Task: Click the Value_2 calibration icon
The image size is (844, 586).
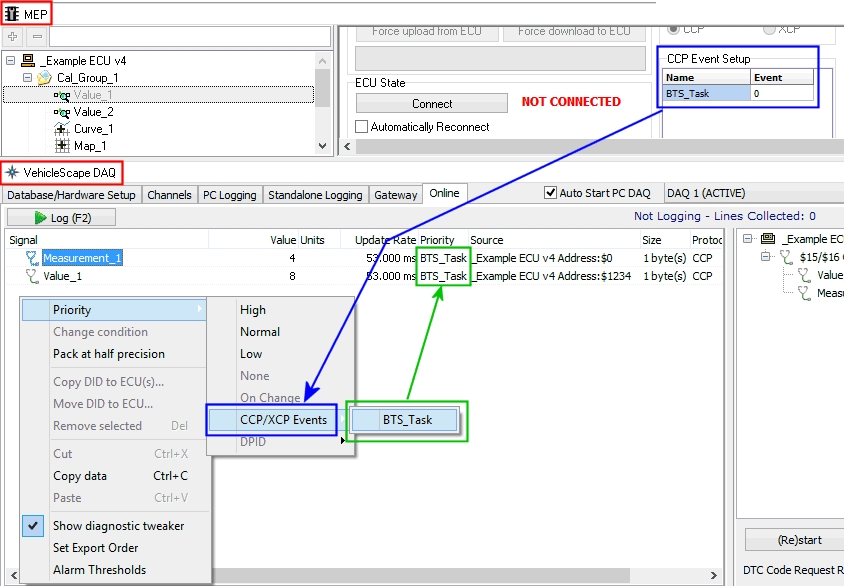Action: click(x=62, y=112)
